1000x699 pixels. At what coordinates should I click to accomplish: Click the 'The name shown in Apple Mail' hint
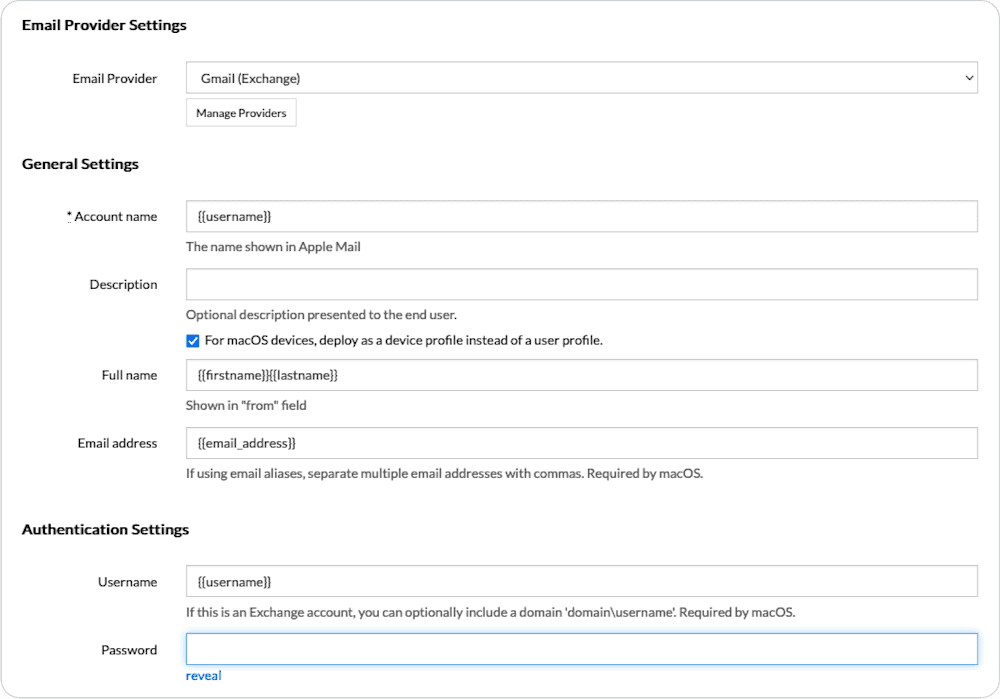tap(273, 247)
